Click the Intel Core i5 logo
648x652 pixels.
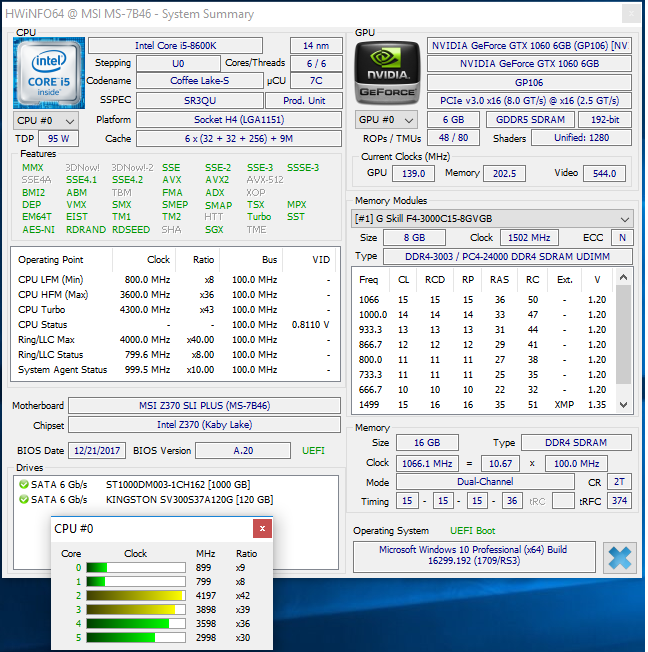(49, 73)
